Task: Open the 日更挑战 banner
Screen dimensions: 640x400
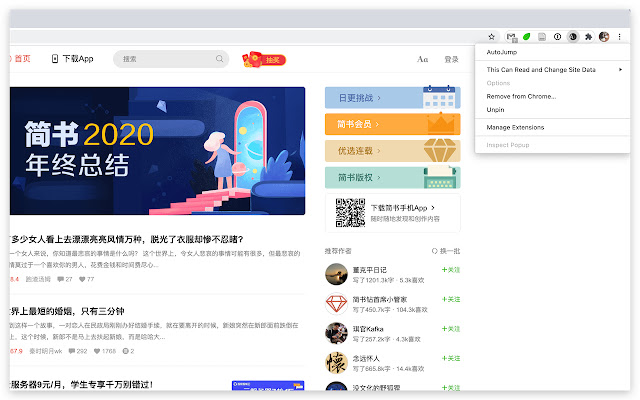Action: coord(393,98)
